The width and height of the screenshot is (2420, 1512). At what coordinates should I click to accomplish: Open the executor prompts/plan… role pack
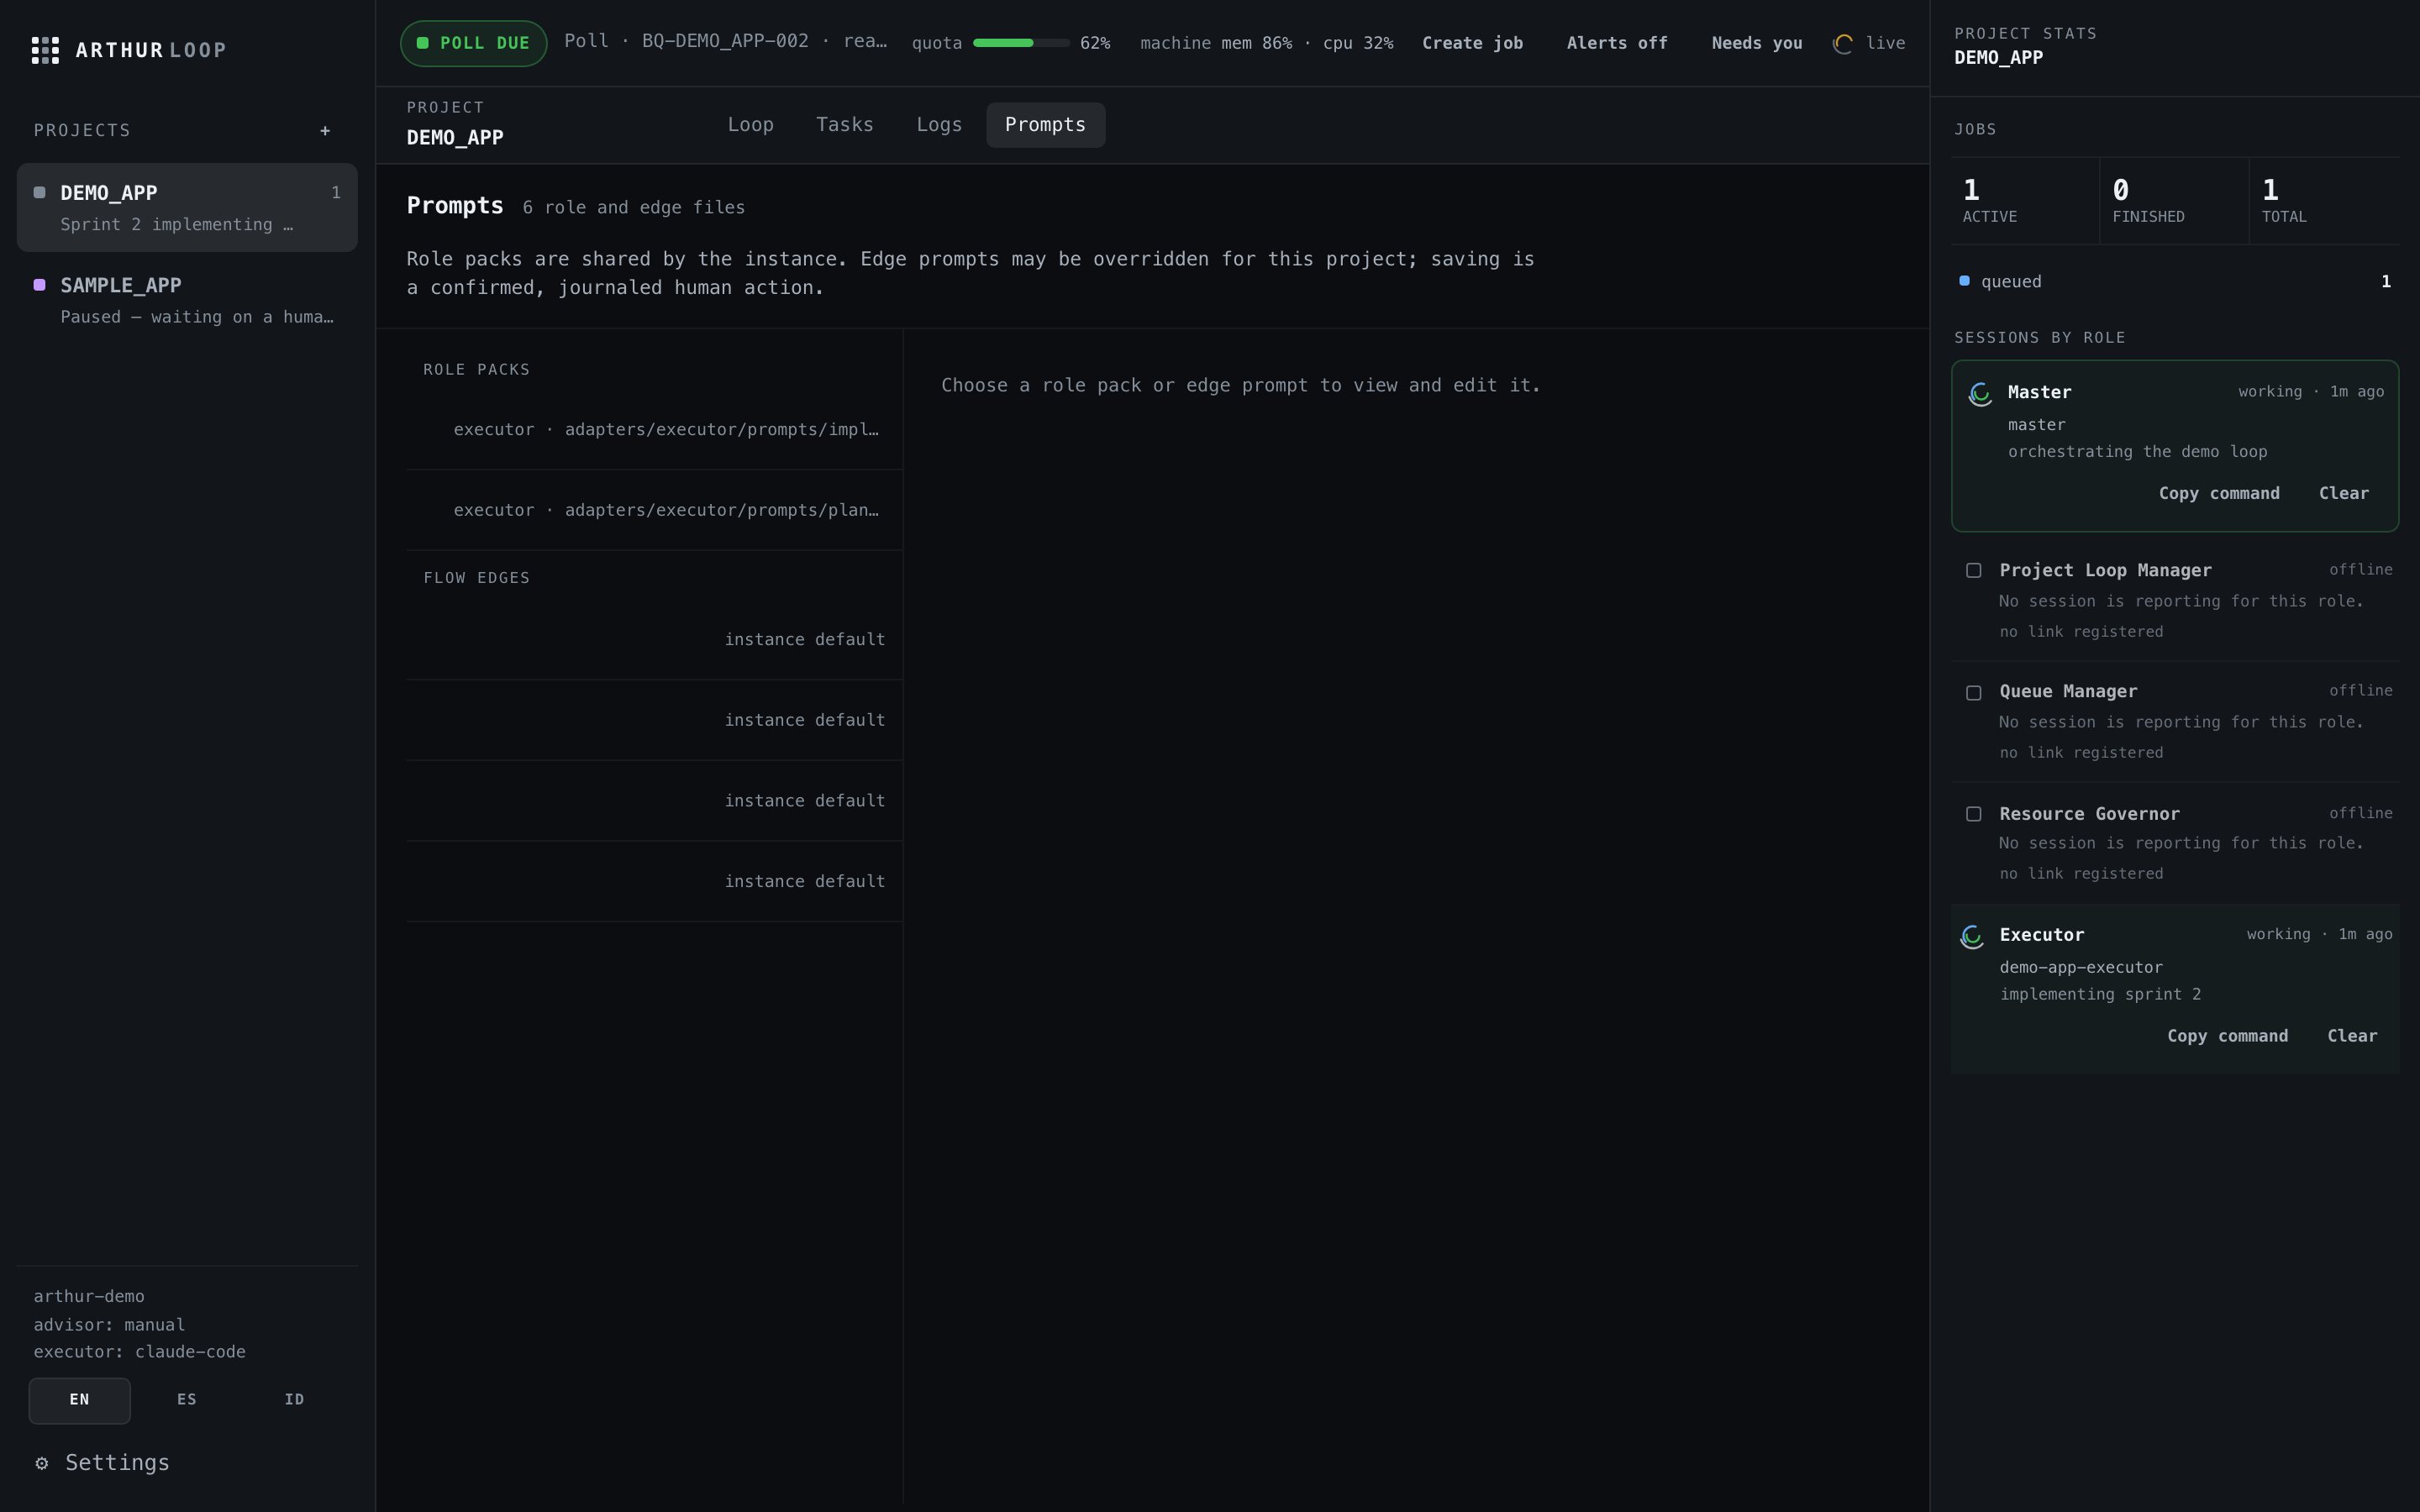point(654,510)
